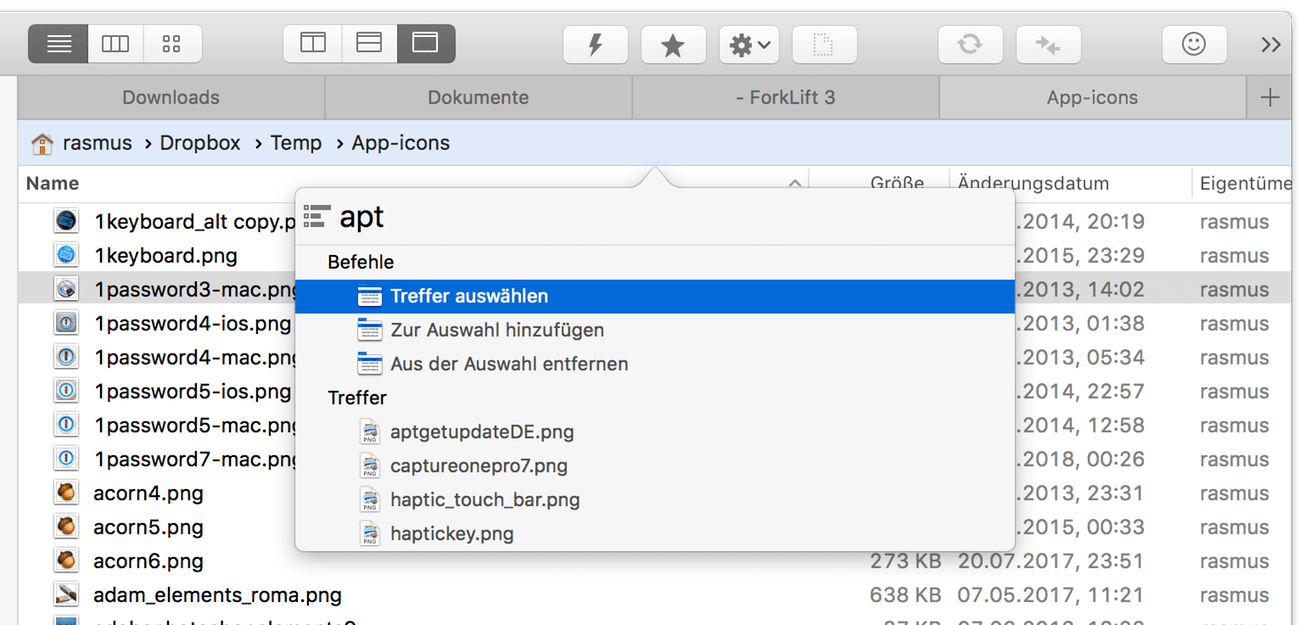Click the 1password5-ios.png file icon
This screenshot has width=1300, height=625.
66,391
